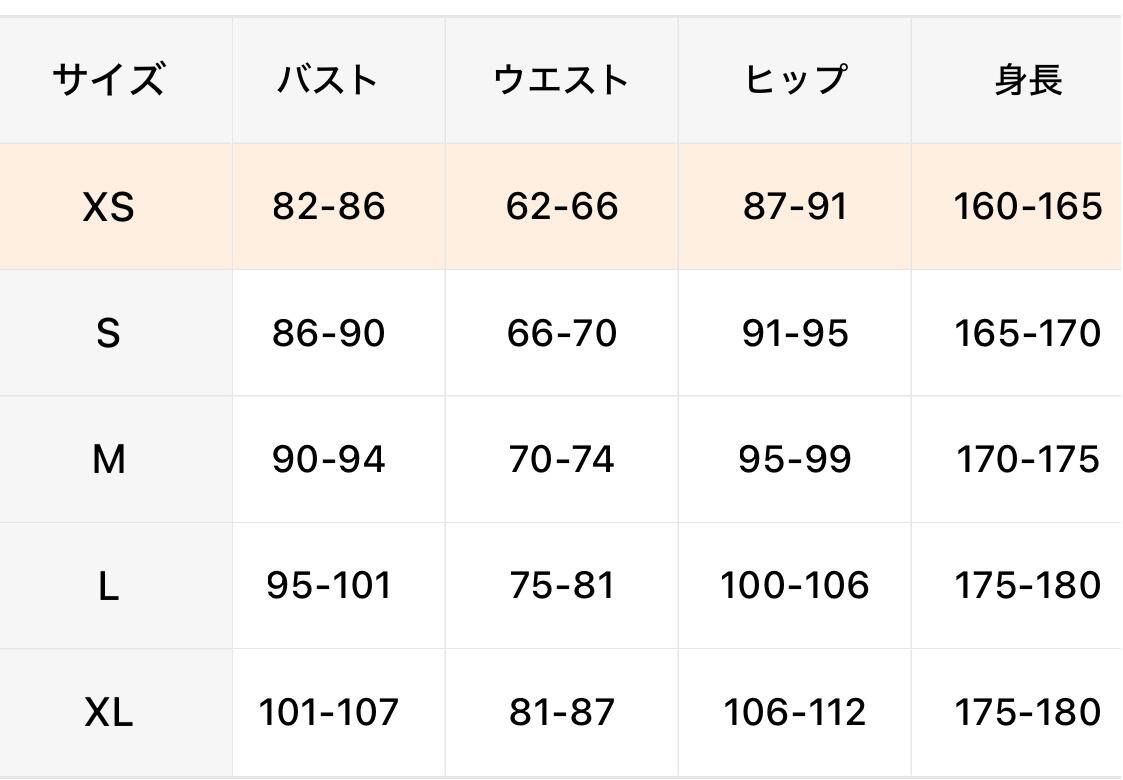Screen dimensions: 1123x780
Task: Click the height value 160-165
Action: coord(1028,206)
